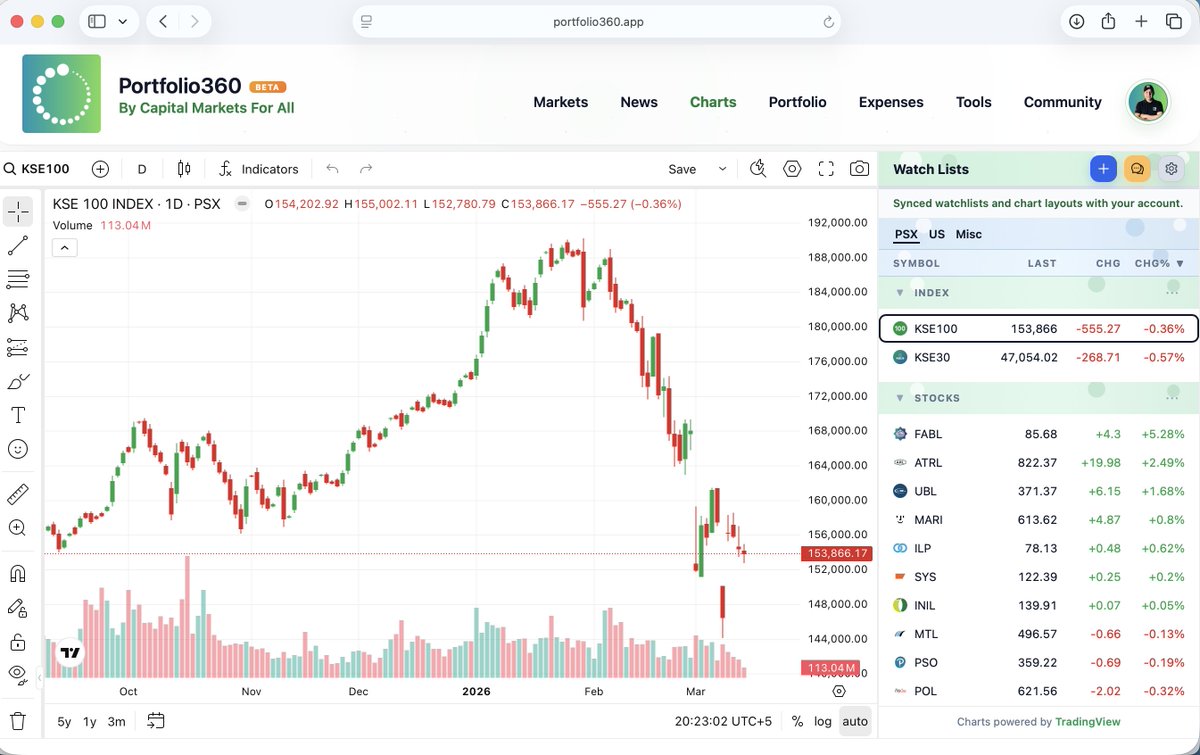Take a chart snapshot with camera icon
The height and width of the screenshot is (755, 1200).
pyautogui.click(x=860, y=169)
